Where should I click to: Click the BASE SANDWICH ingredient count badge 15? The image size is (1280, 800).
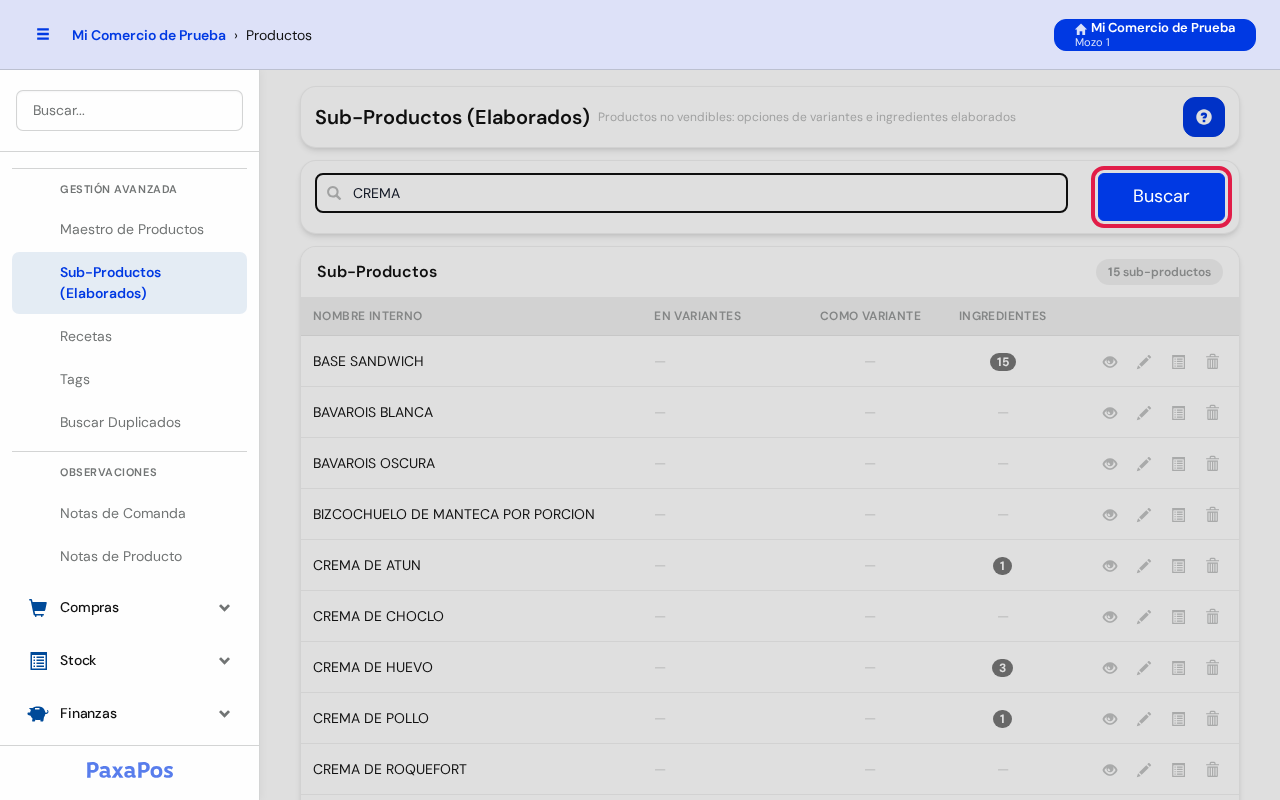coord(1003,362)
